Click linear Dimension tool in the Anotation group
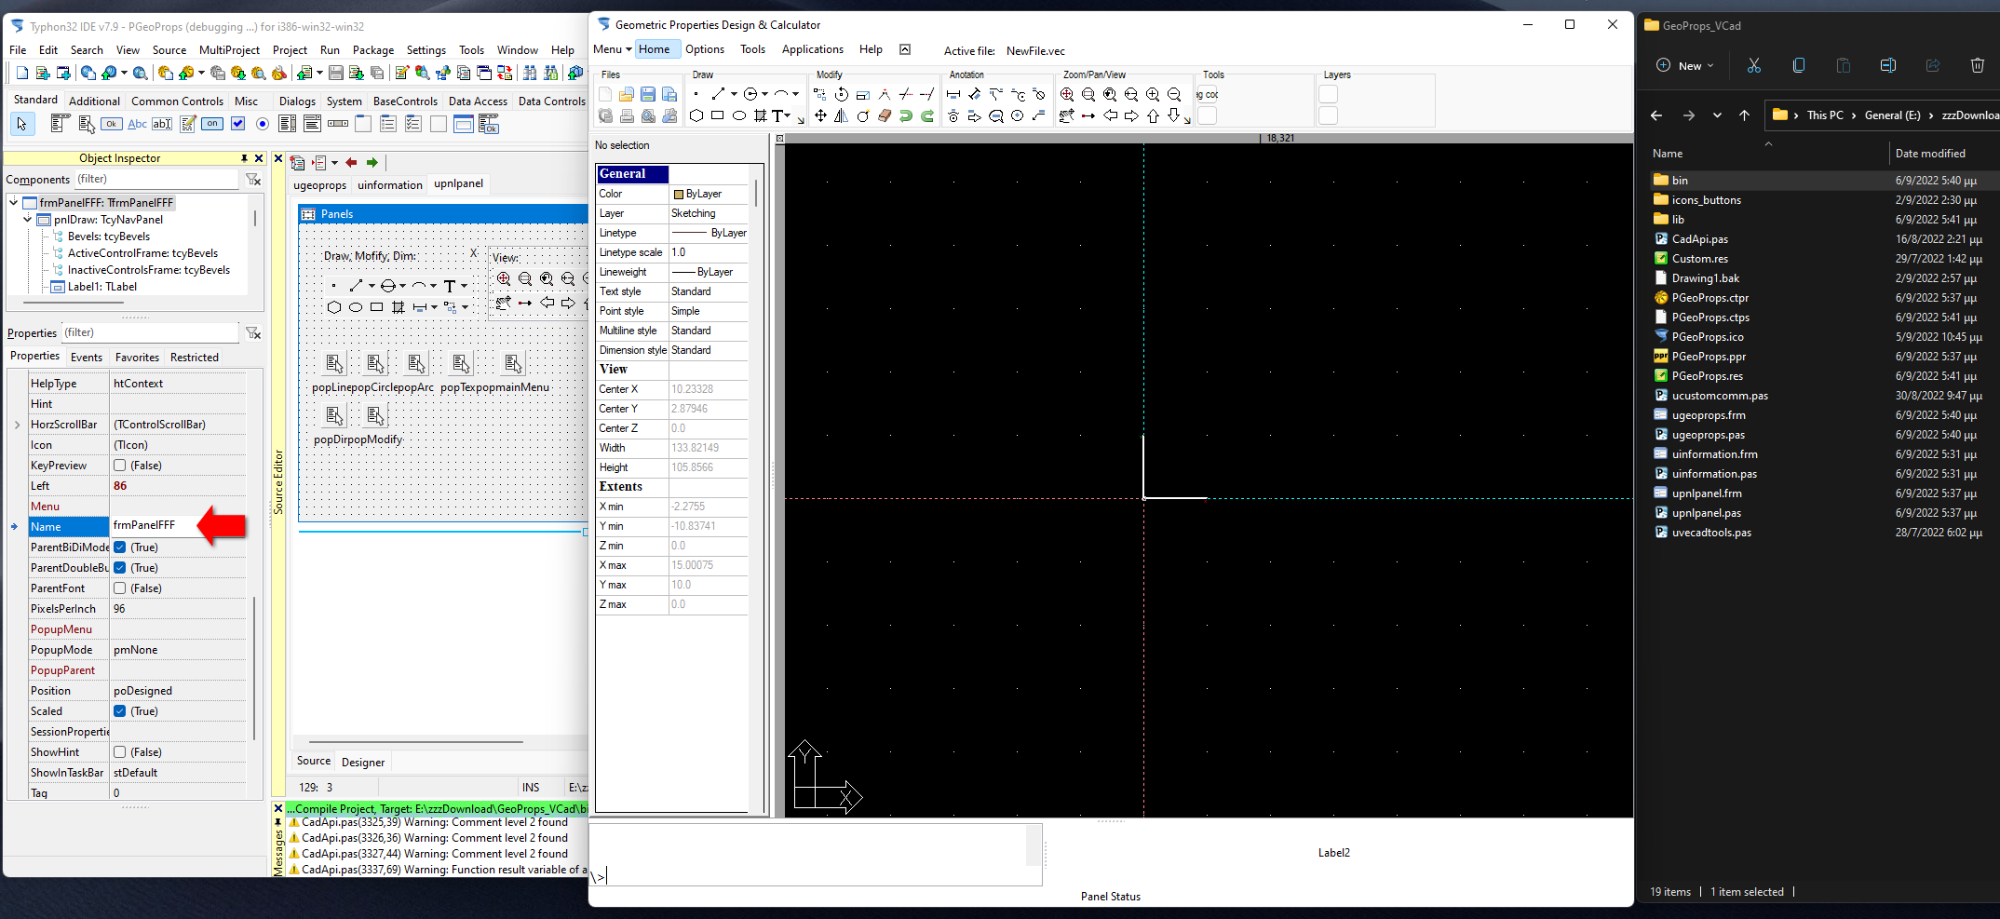The height and width of the screenshot is (919, 2000). [953, 94]
